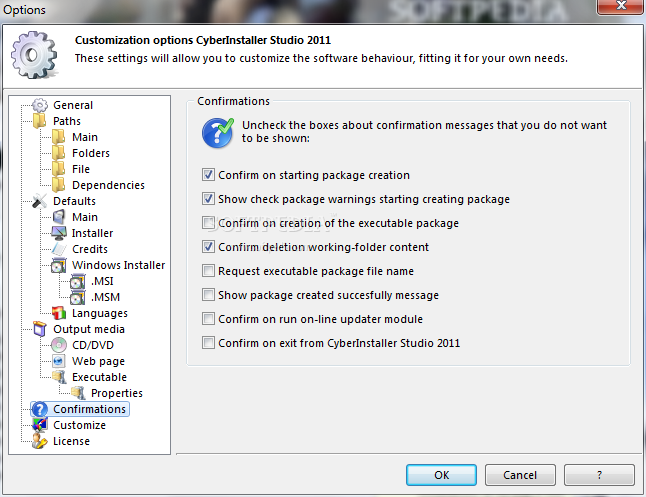This screenshot has height=497, width=646.
Task: Select the Executable Properties tree item
Action: (117, 393)
